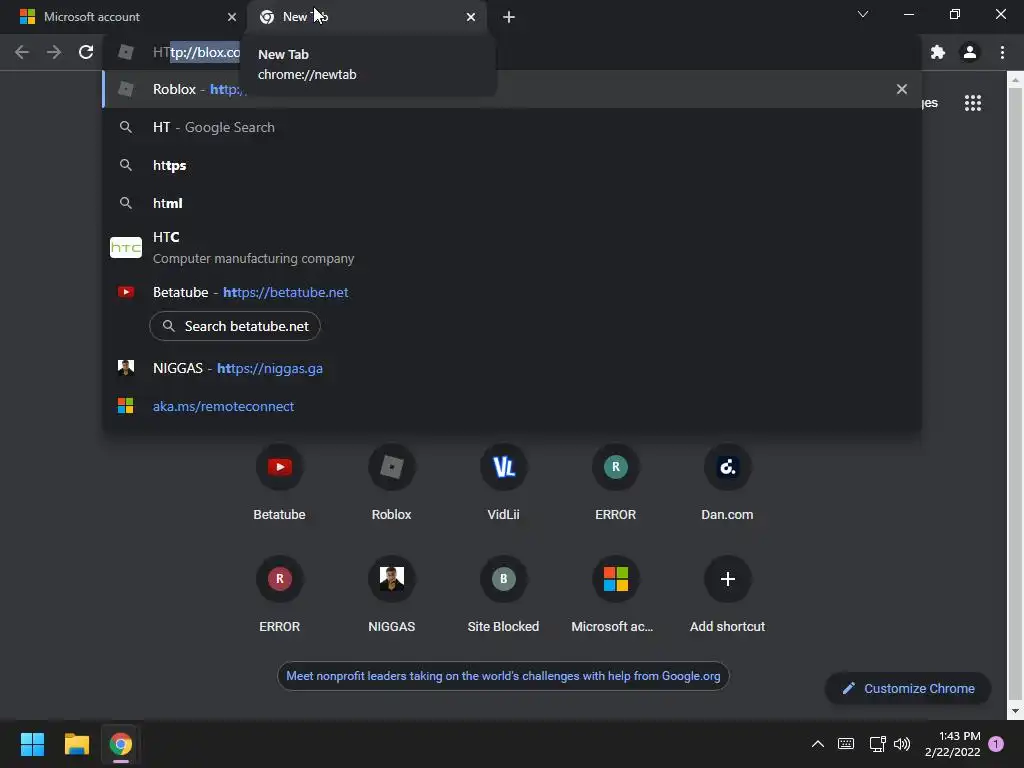Viewport: 1024px width, 768px height.
Task: Open the shortcut tile with photo thumbnail
Action: [x=391, y=594]
